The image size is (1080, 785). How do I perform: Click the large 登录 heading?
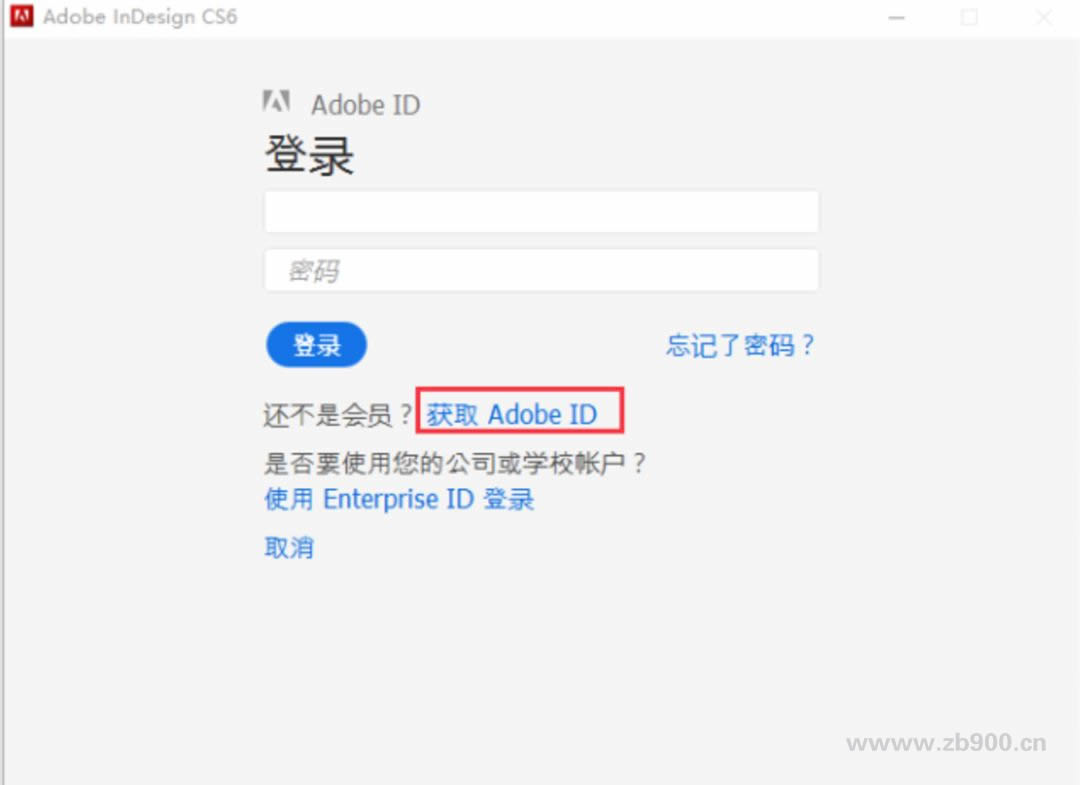[310, 155]
